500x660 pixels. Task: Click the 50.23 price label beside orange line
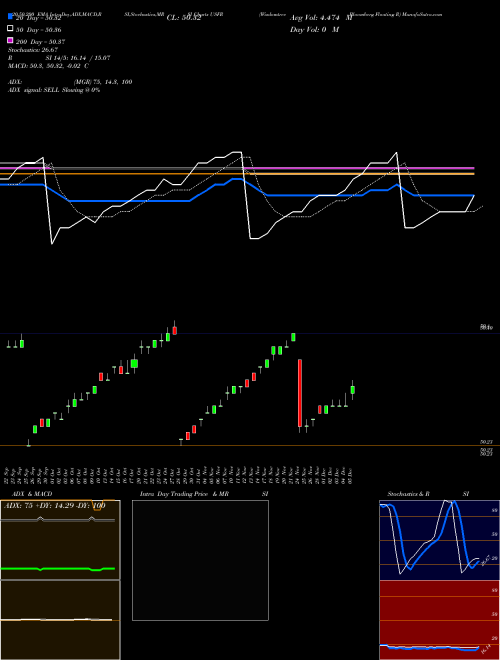coord(487,442)
